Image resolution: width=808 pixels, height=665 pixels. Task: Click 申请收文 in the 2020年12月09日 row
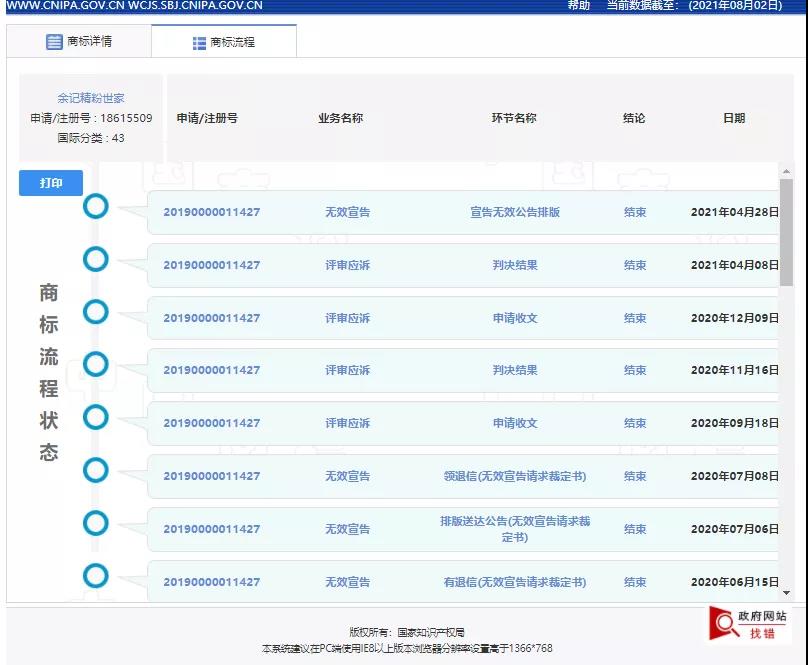(x=515, y=318)
